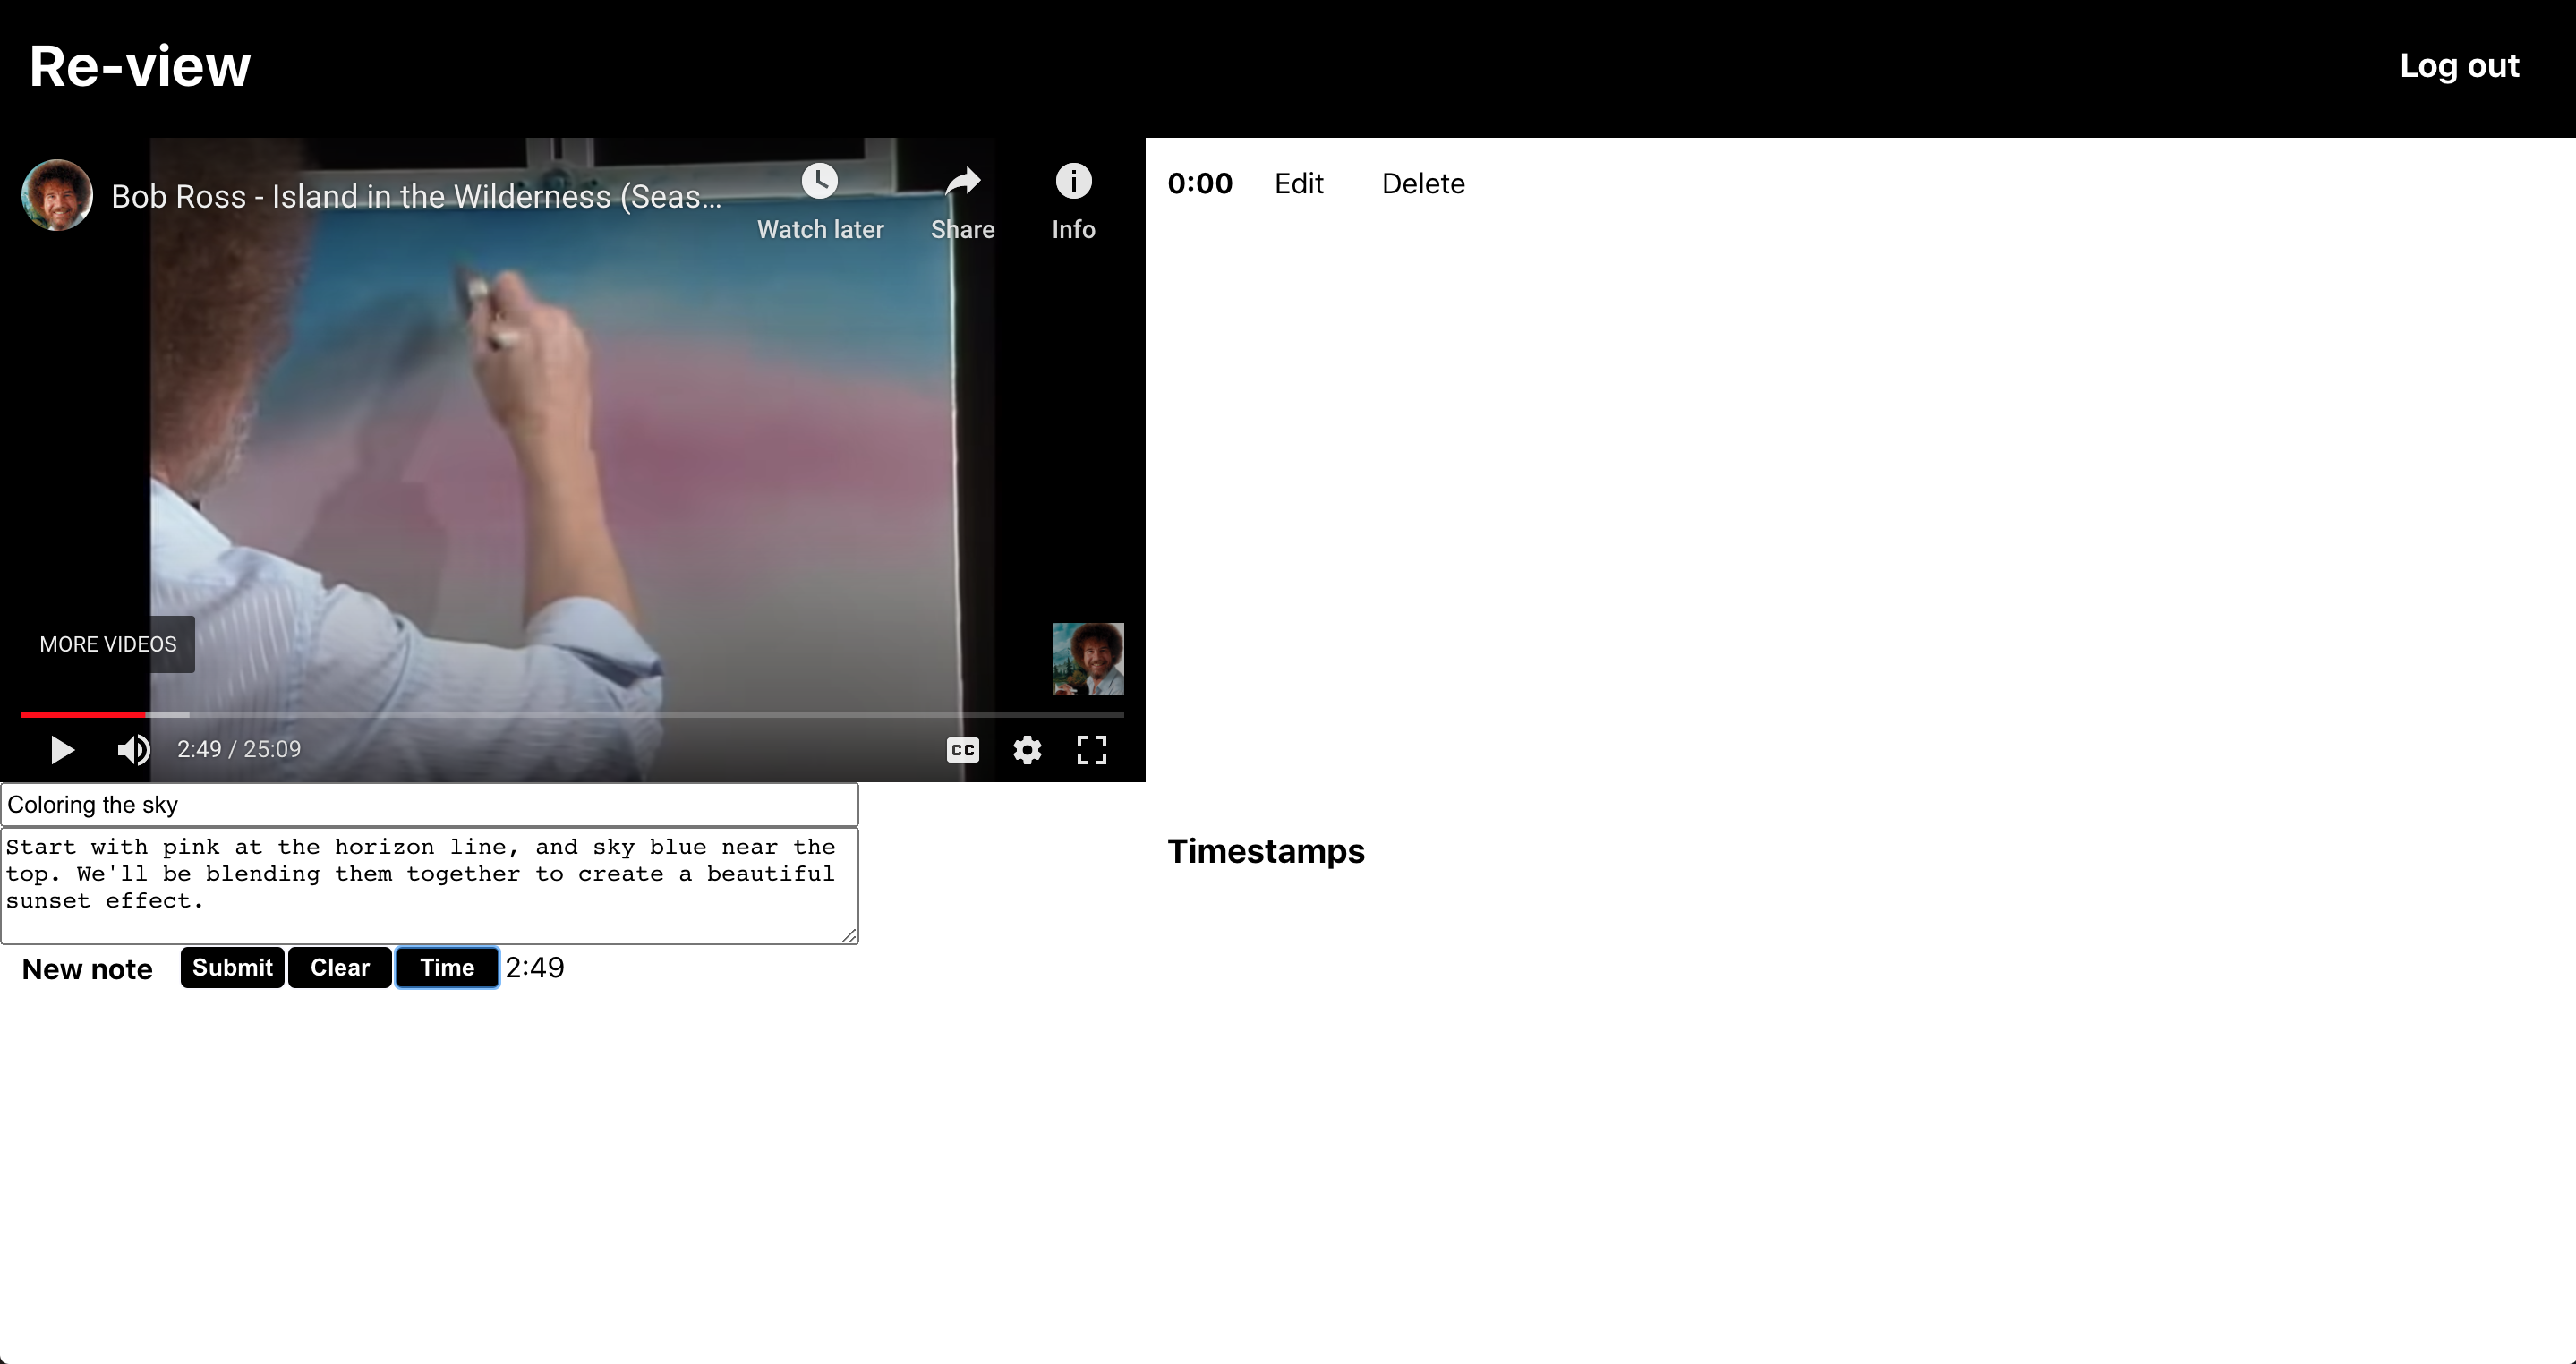Screen dimensions: 2576x1364
Task: Click the note textarea resize handle
Action: [x=849, y=935]
